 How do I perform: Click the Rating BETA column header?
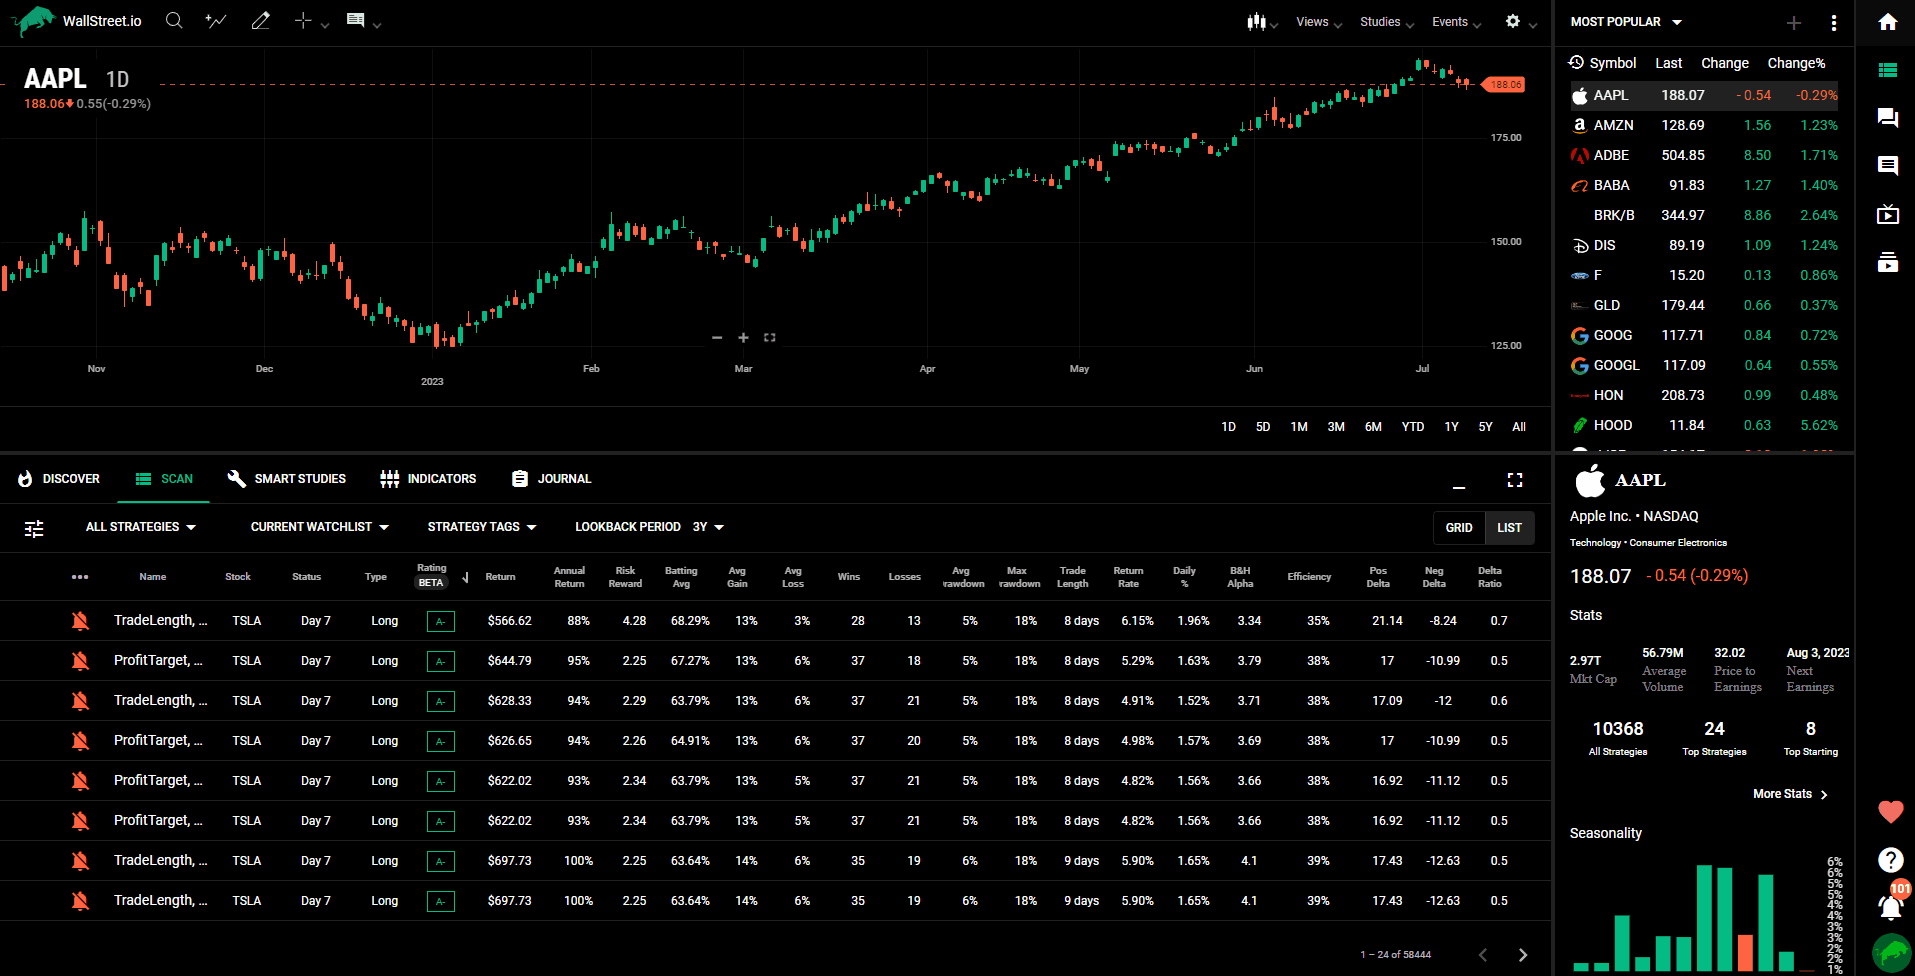coord(431,576)
